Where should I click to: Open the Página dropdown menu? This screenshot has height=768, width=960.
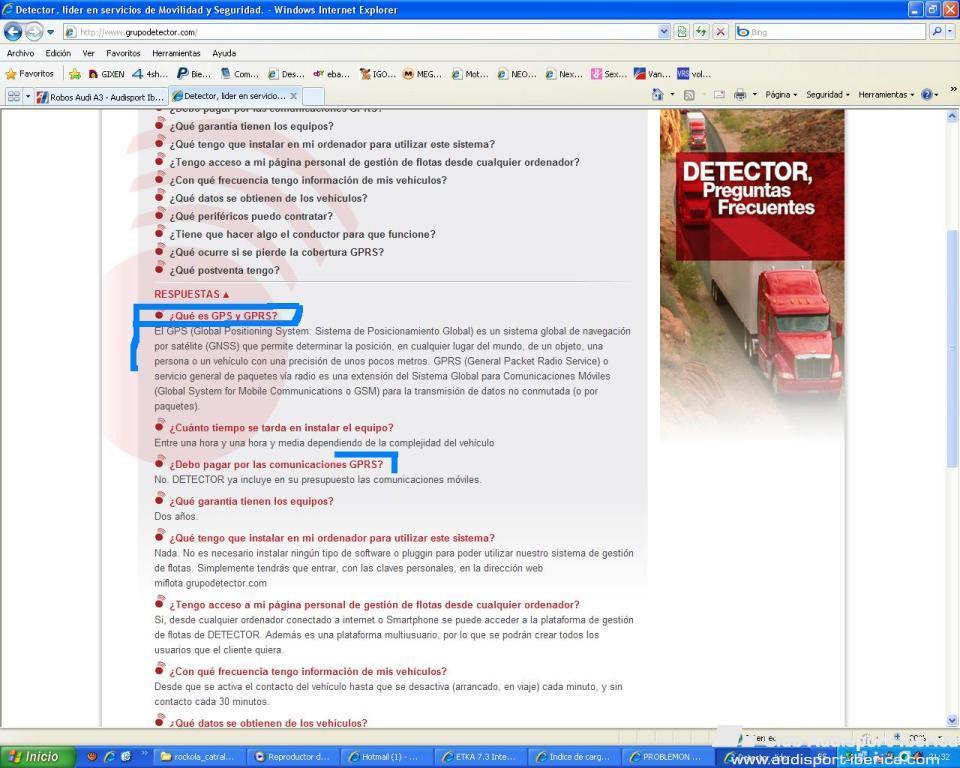[x=781, y=95]
